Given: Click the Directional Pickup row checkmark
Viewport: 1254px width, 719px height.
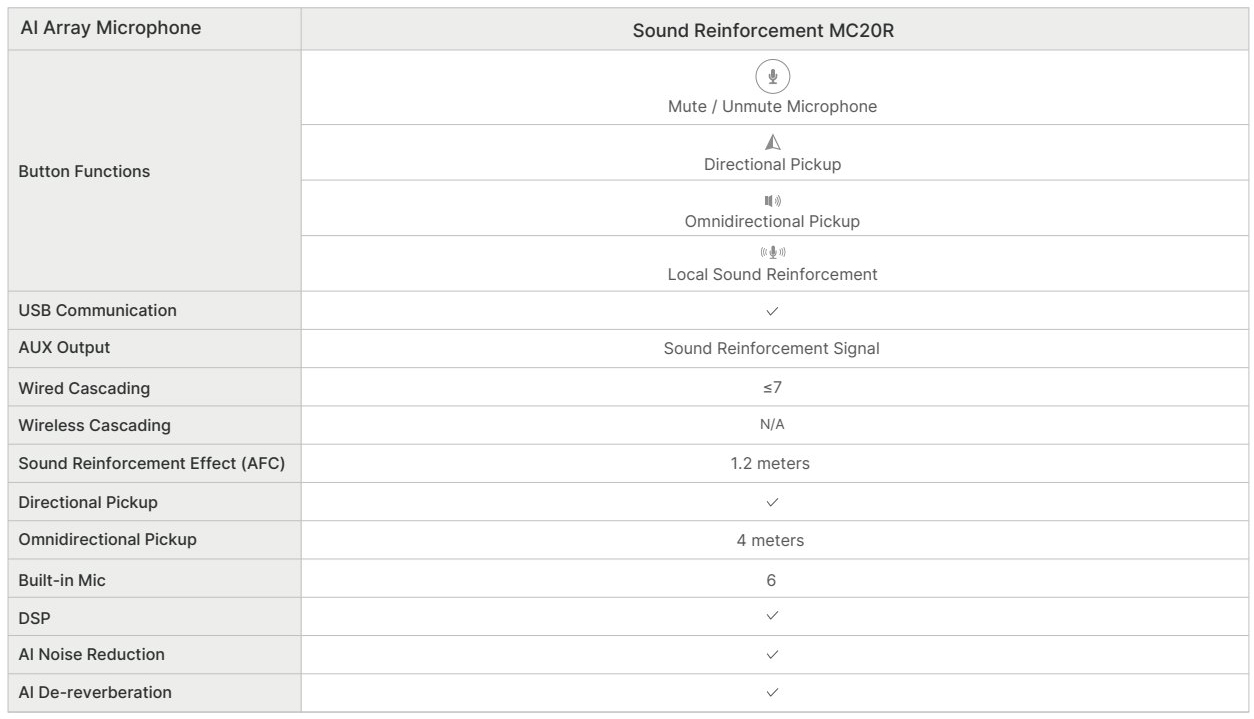Looking at the screenshot, I should click(772, 502).
